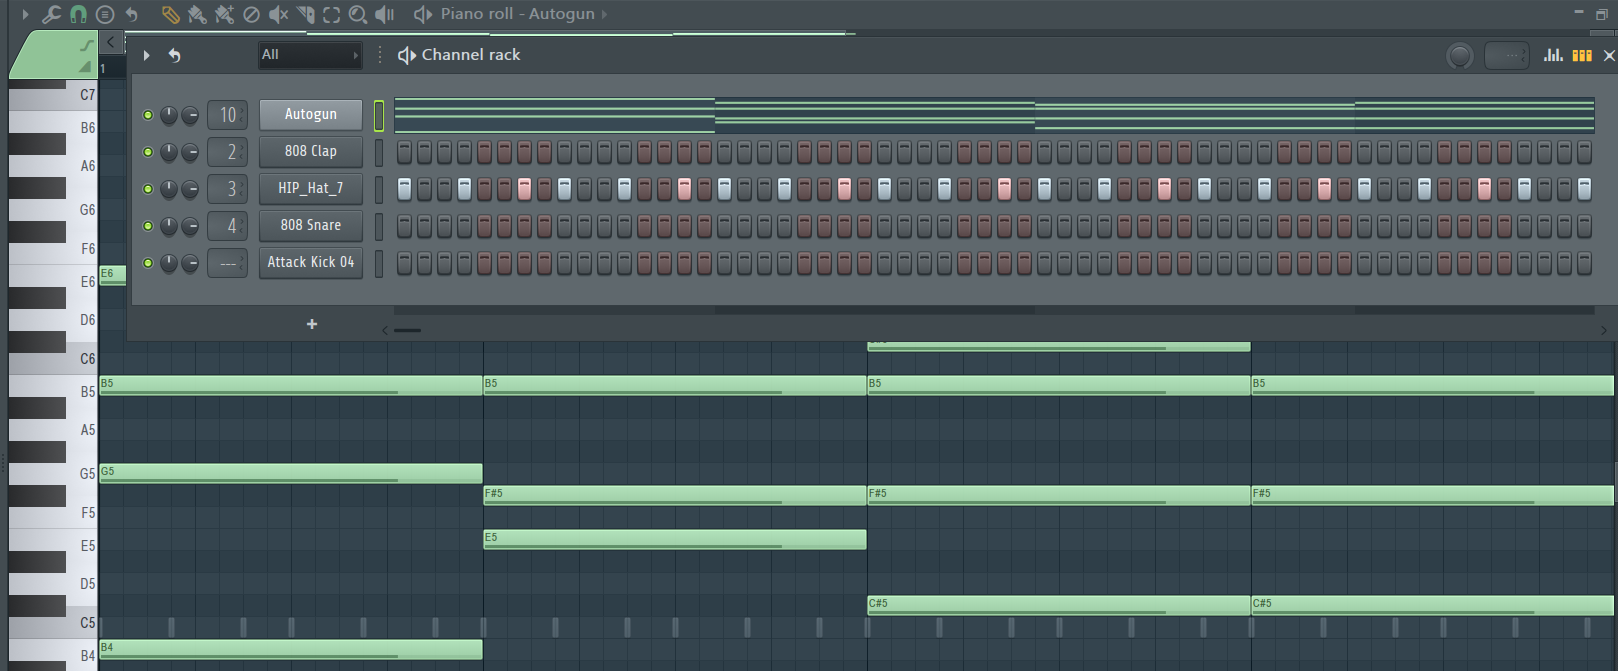Image resolution: width=1618 pixels, height=671 pixels.
Task: Expand Channel rack options arrow menu
Action: (x=146, y=55)
